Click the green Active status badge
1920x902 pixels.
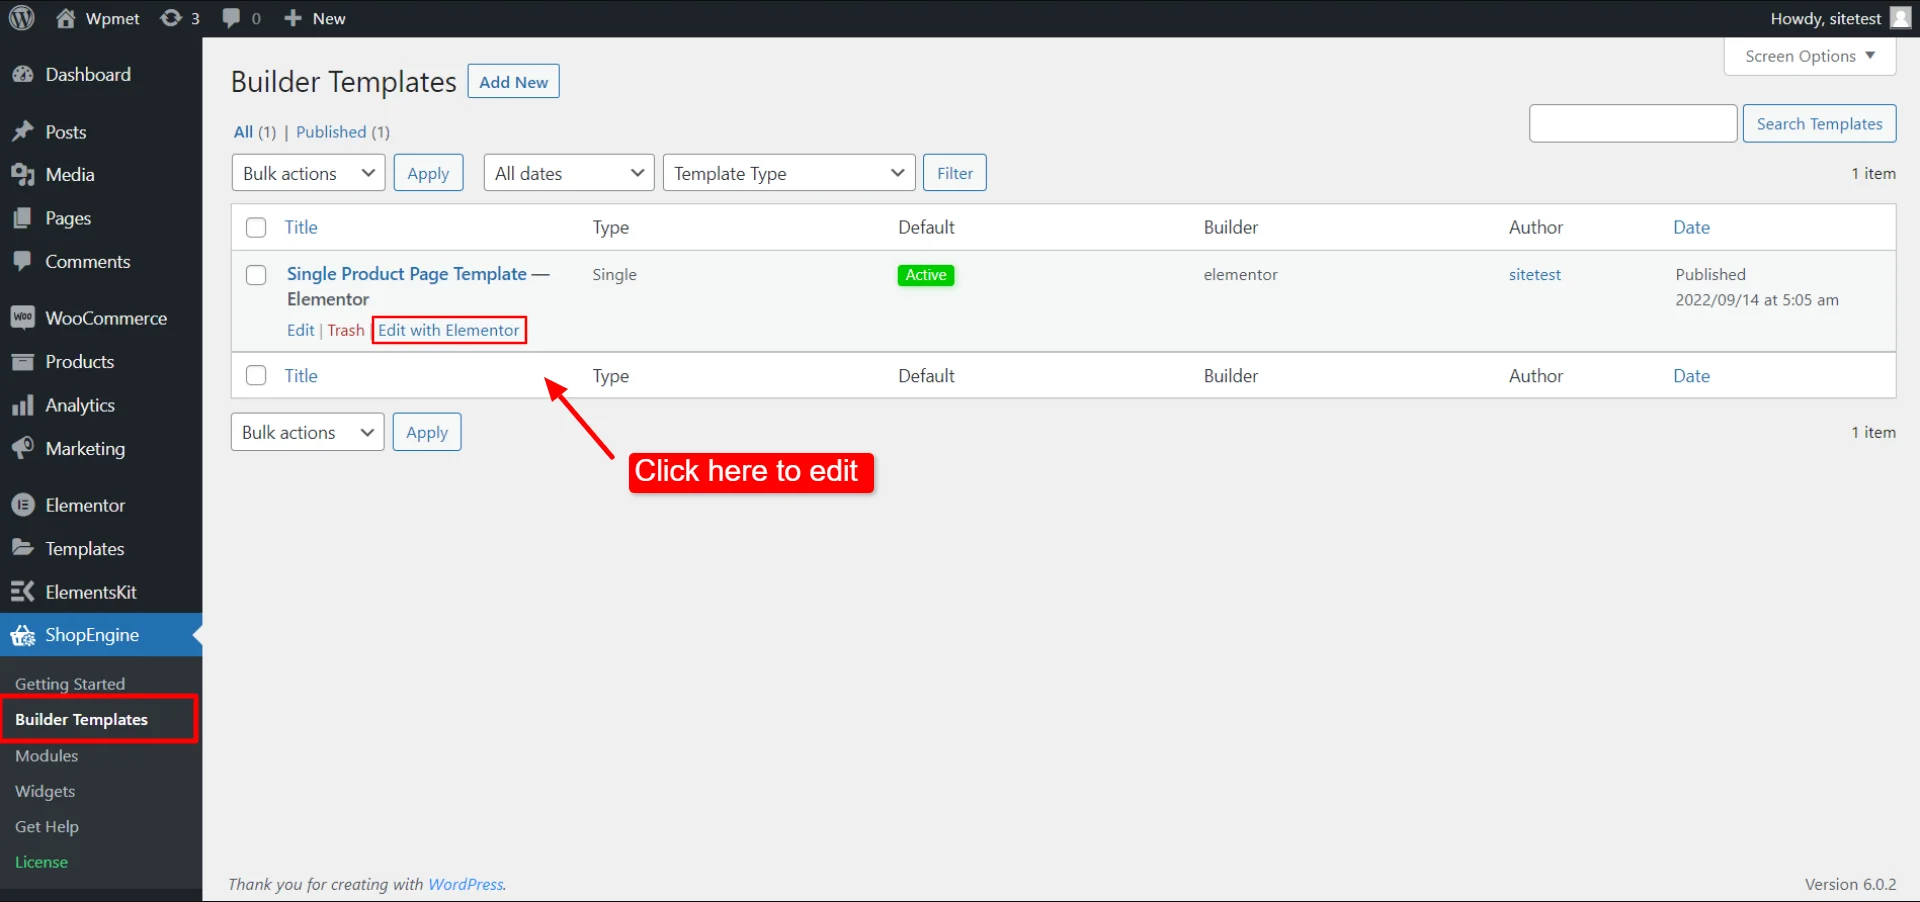click(926, 275)
